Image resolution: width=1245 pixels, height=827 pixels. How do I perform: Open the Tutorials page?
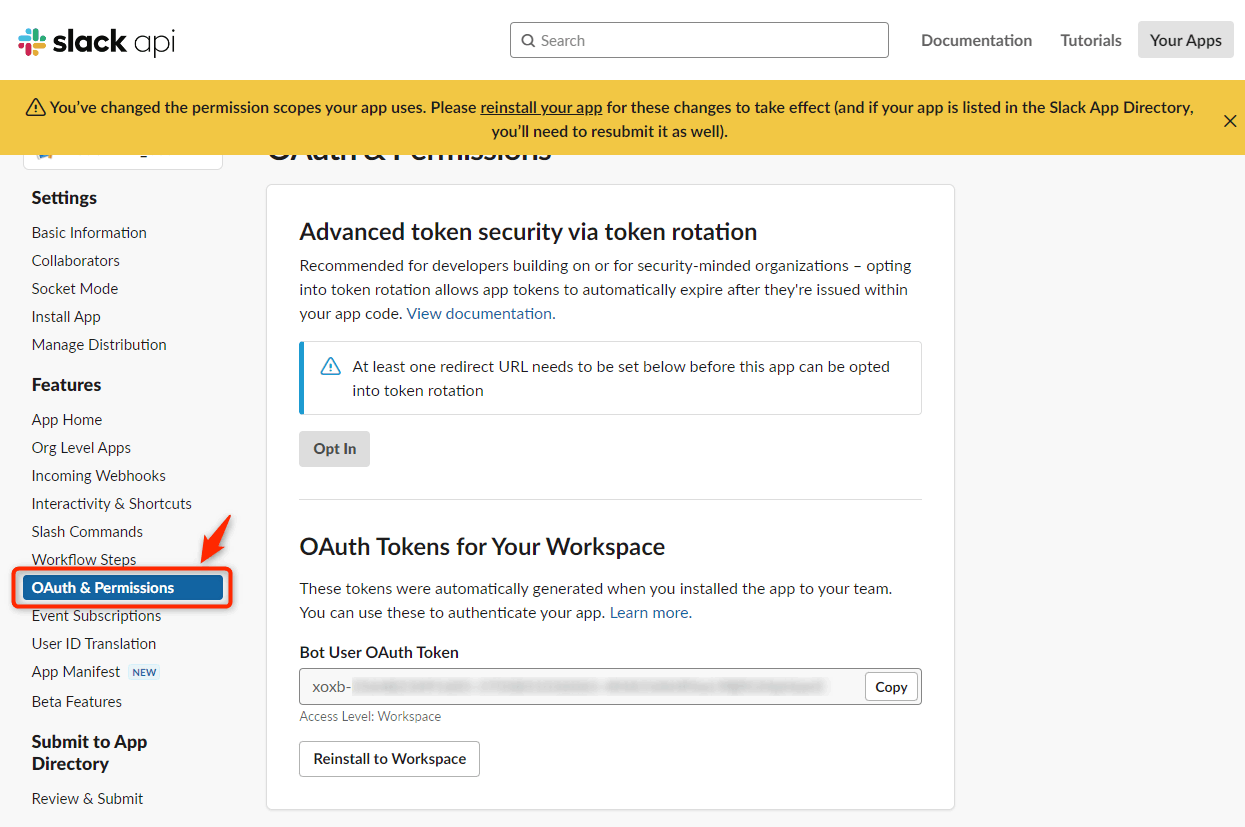tap(1091, 40)
